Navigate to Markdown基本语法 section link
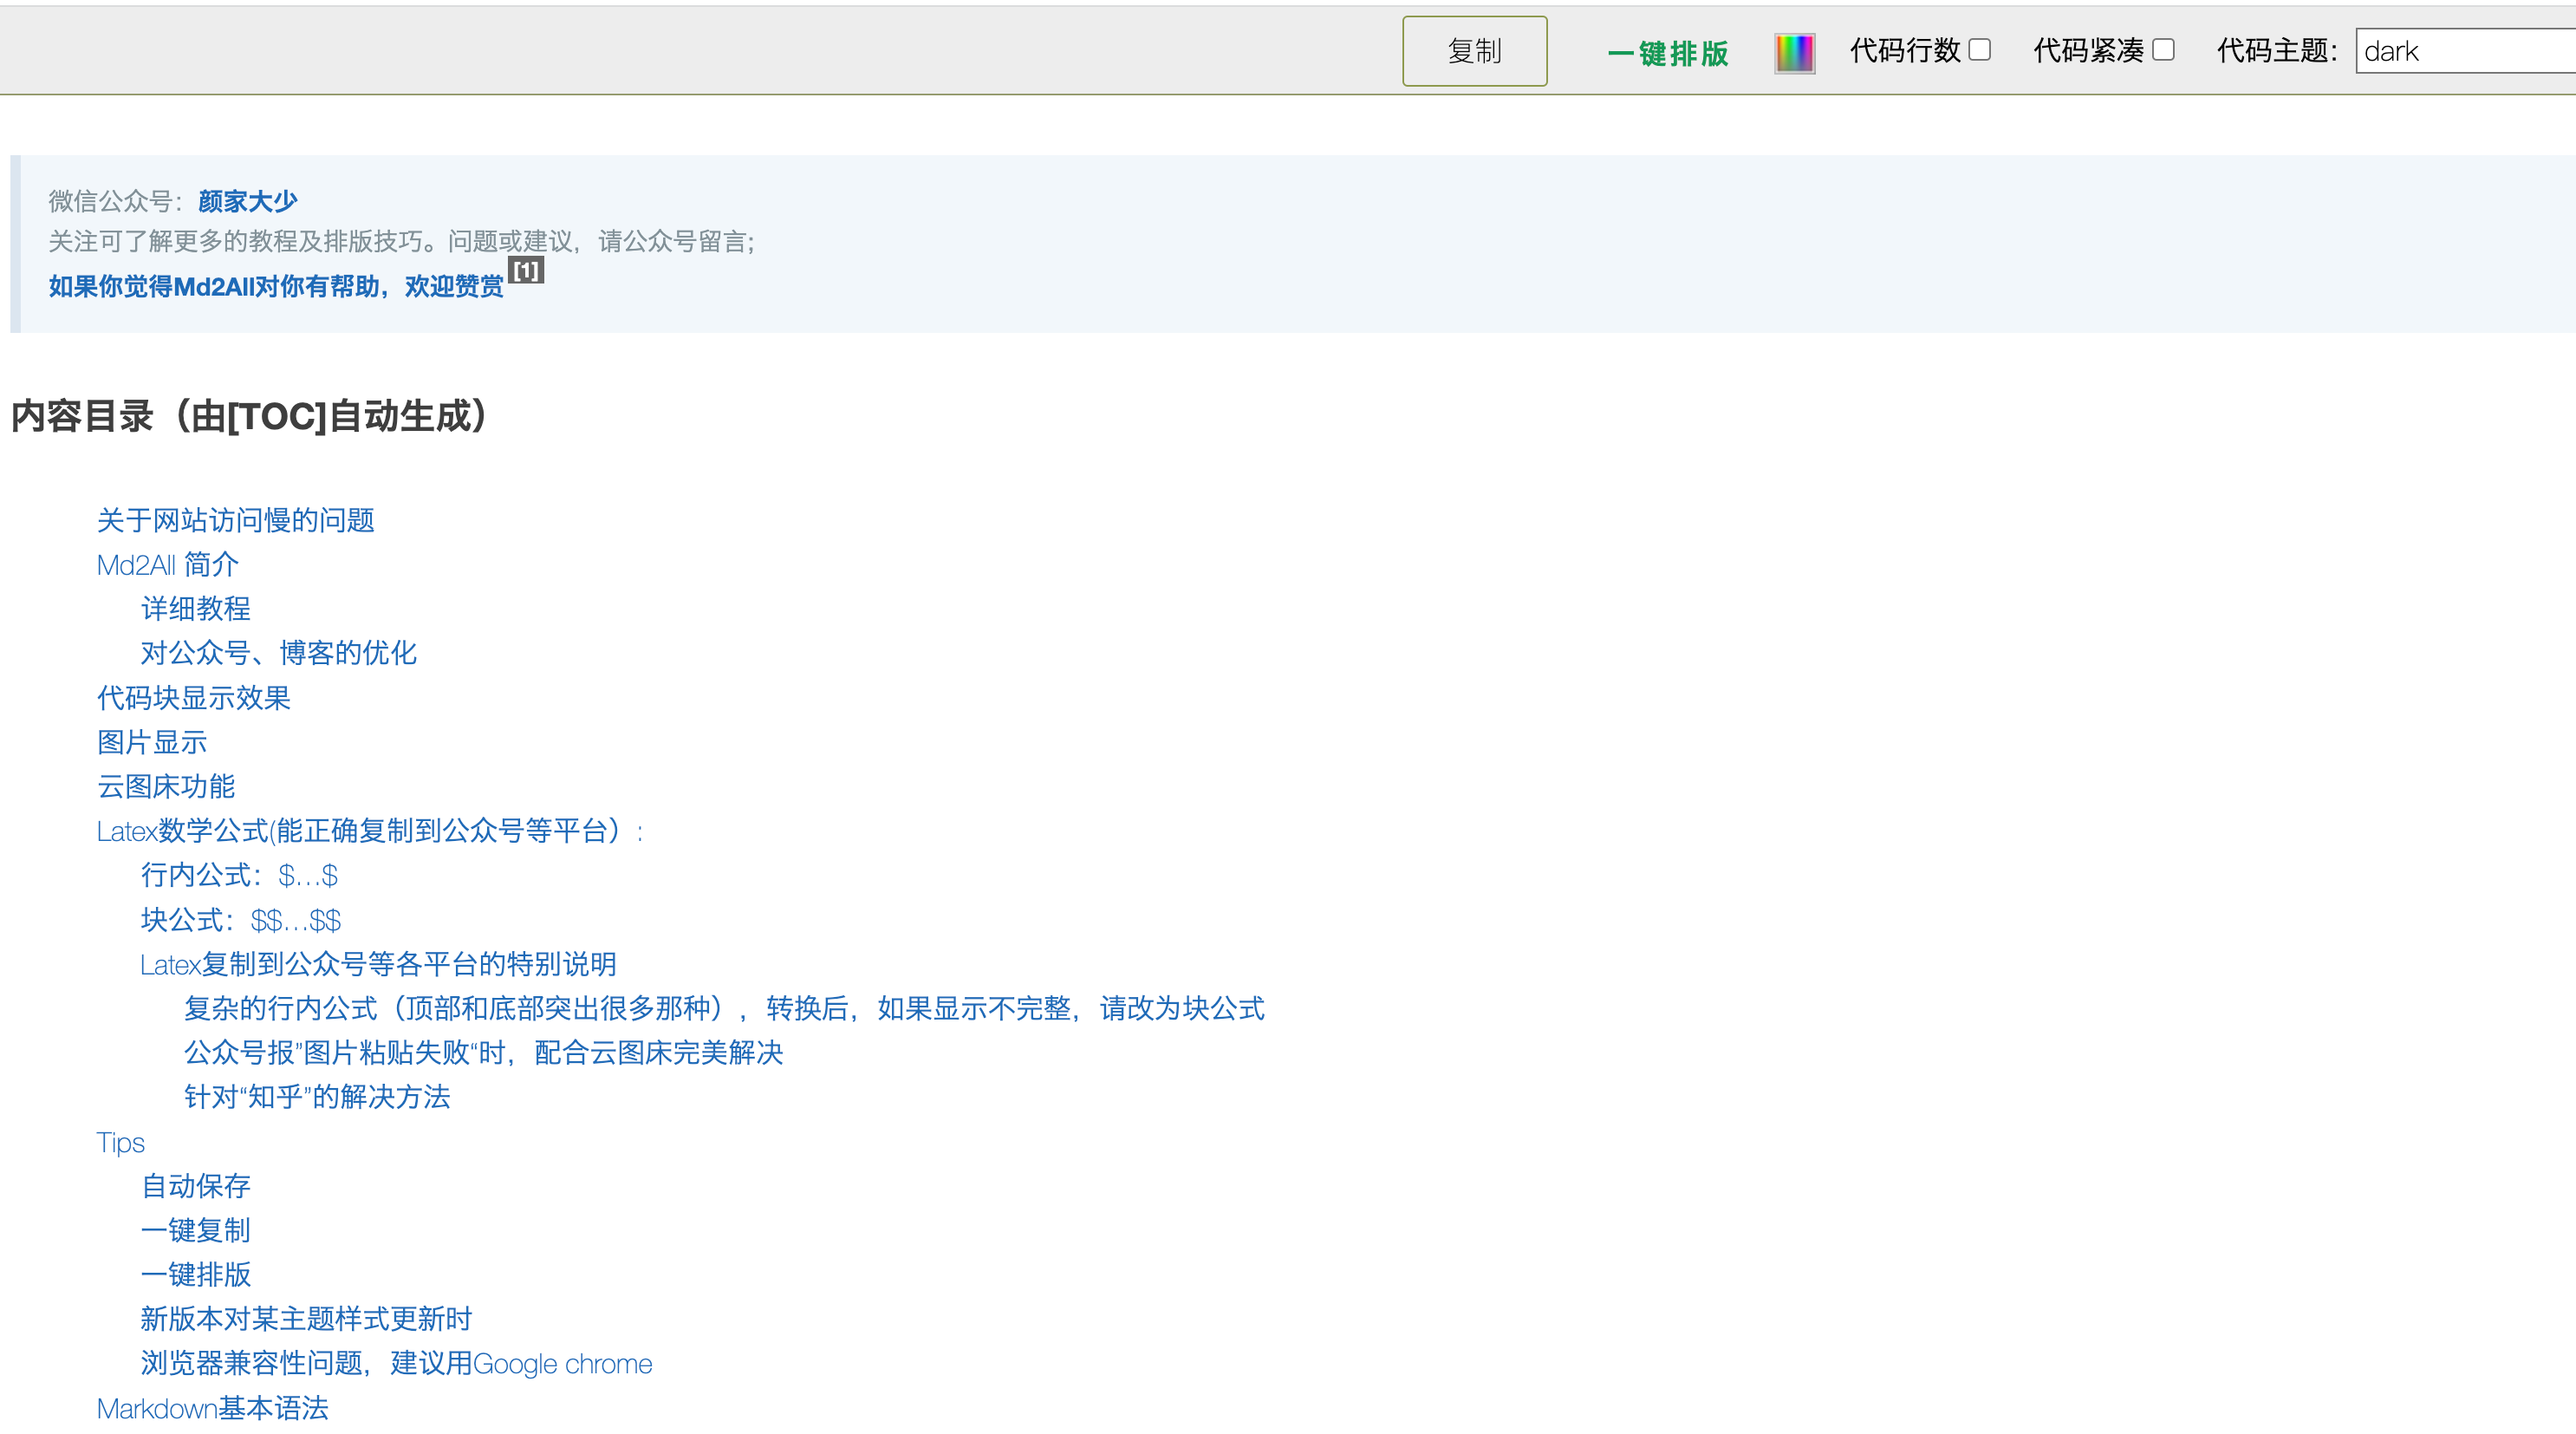2576x1434 pixels. [212, 1408]
